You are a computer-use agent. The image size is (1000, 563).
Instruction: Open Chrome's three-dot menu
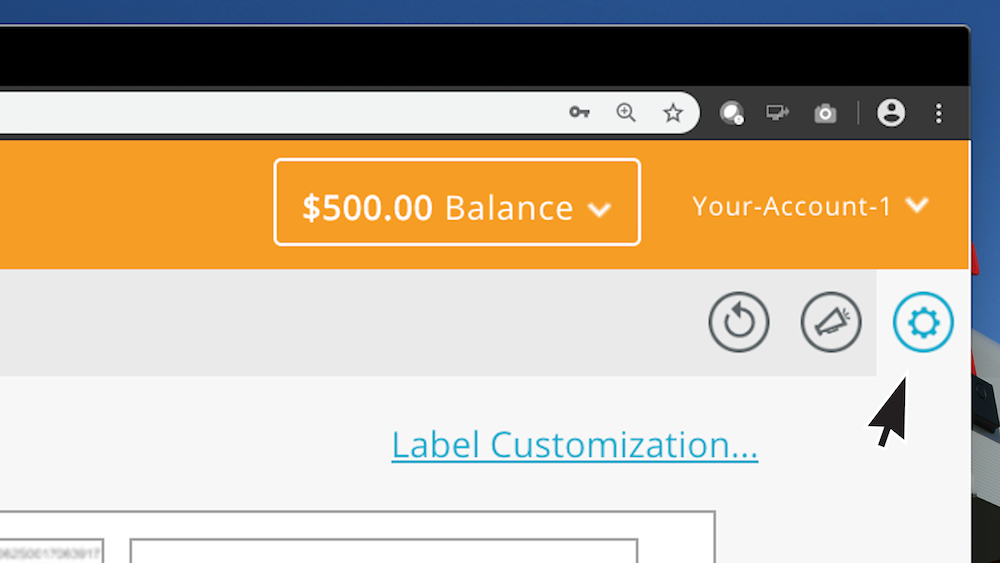[938, 113]
